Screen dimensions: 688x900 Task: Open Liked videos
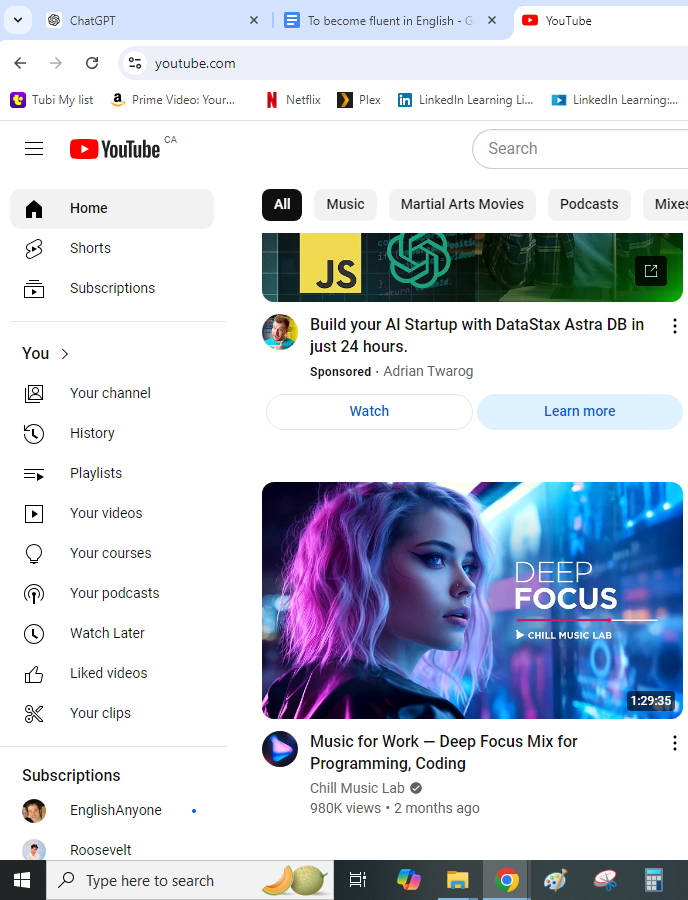click(108, 673)
